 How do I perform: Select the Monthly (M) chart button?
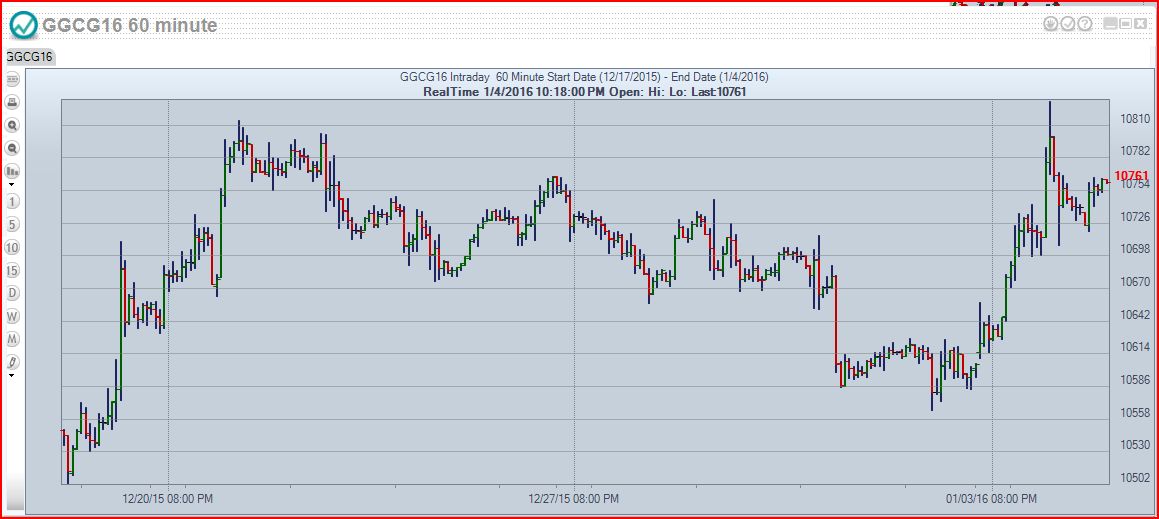click(x=13, y=339)
